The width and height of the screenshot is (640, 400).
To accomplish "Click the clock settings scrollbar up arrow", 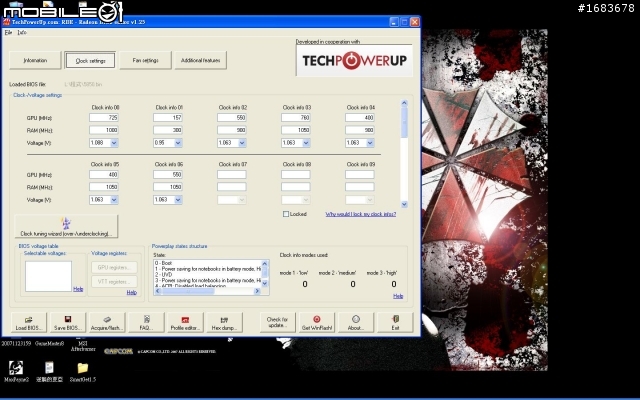I will [404, 103].
